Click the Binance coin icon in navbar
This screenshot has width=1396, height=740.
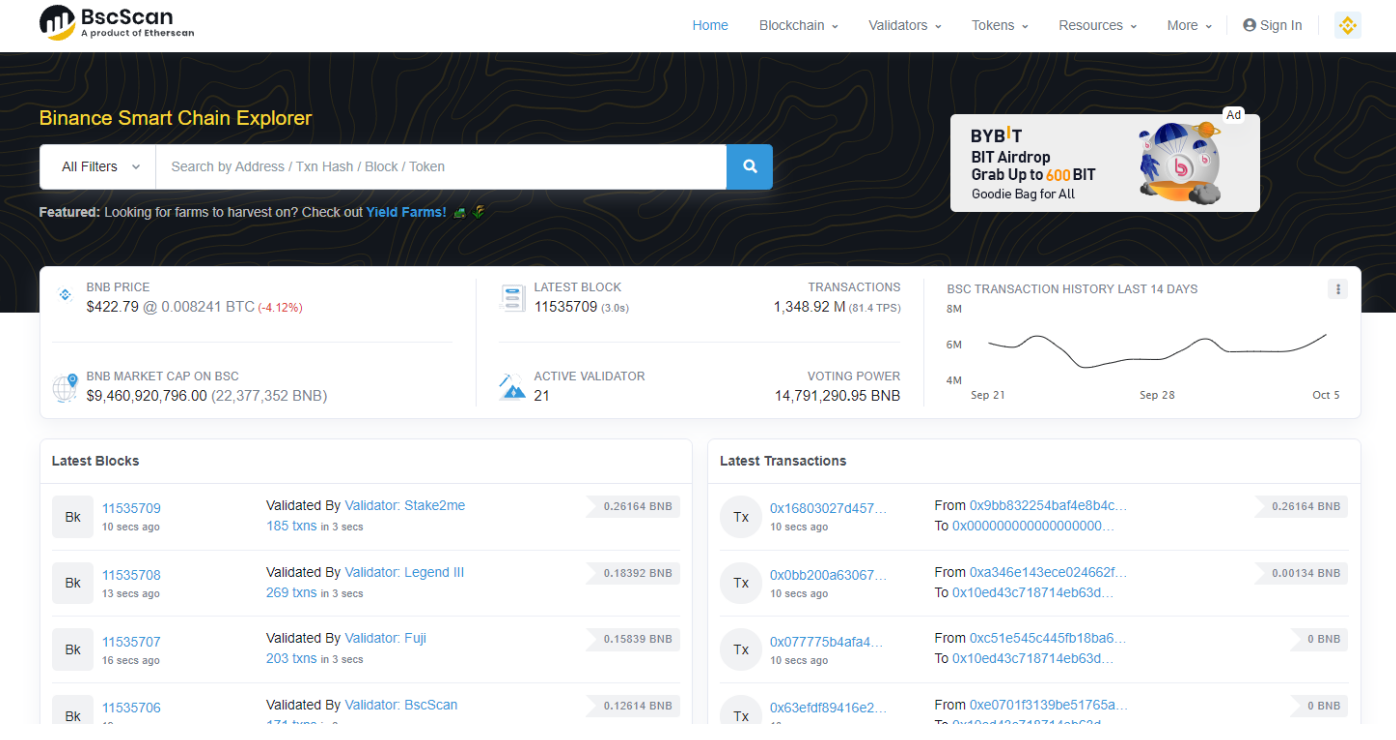pos(1347,26)
